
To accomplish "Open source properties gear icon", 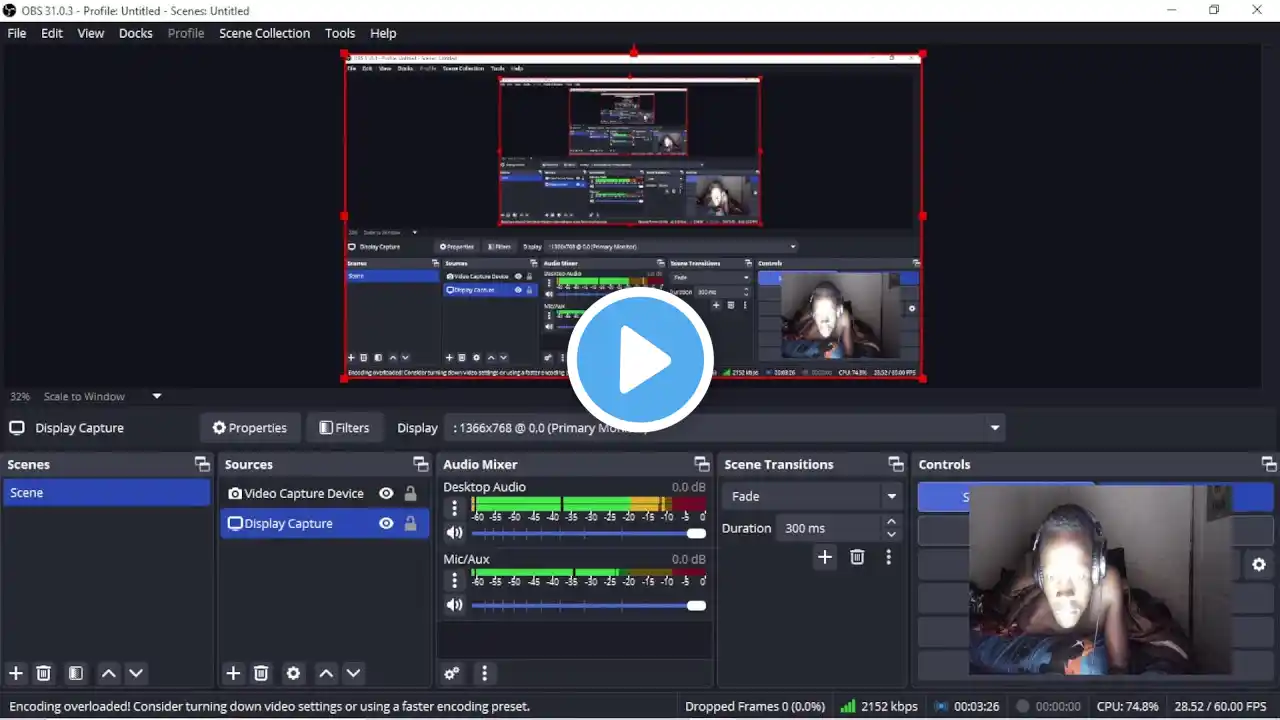I will click(x=293, y=674).
